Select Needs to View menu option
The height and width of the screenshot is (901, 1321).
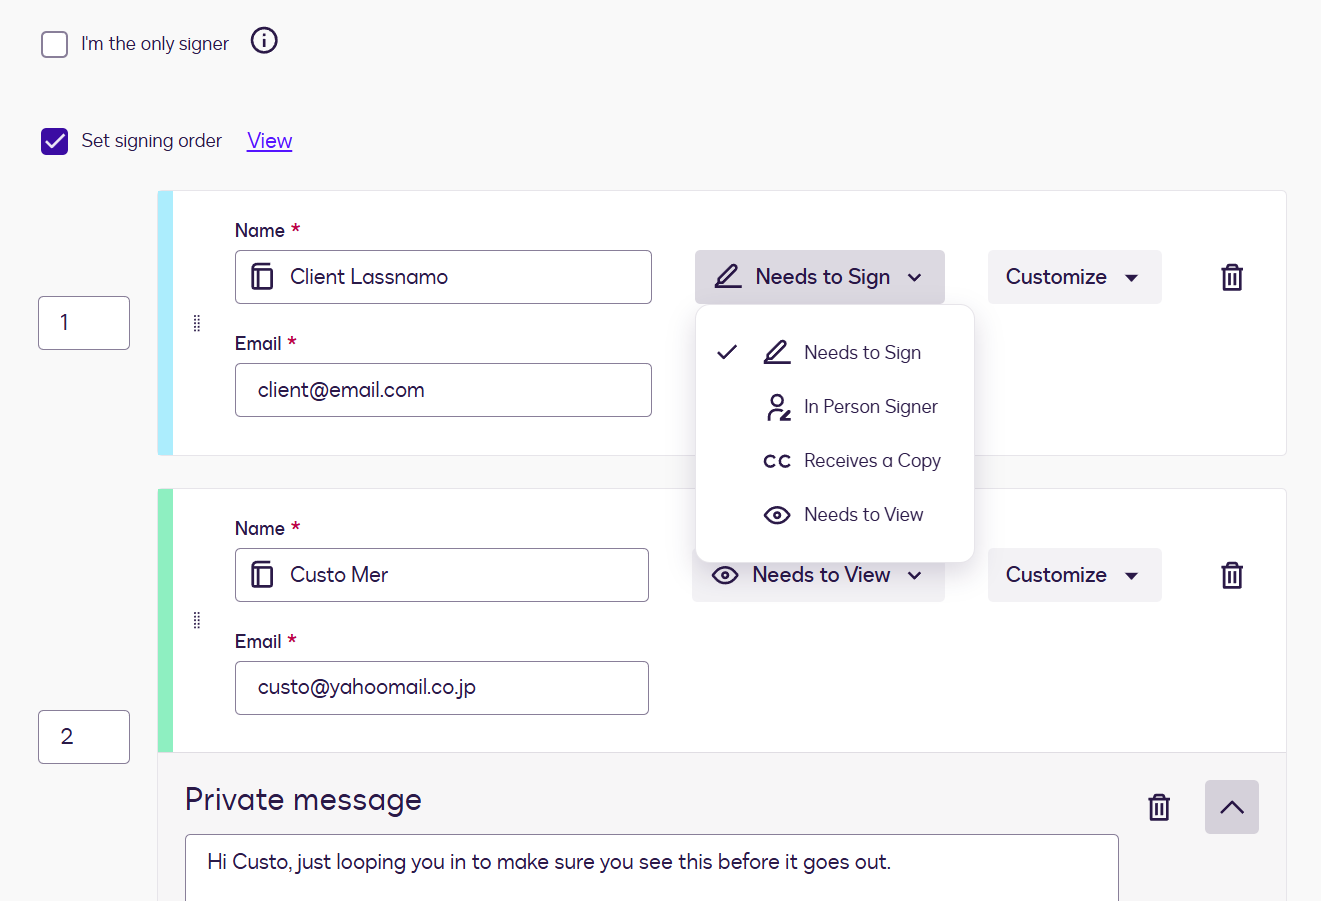pyautogui.click(x=835, y=514)
